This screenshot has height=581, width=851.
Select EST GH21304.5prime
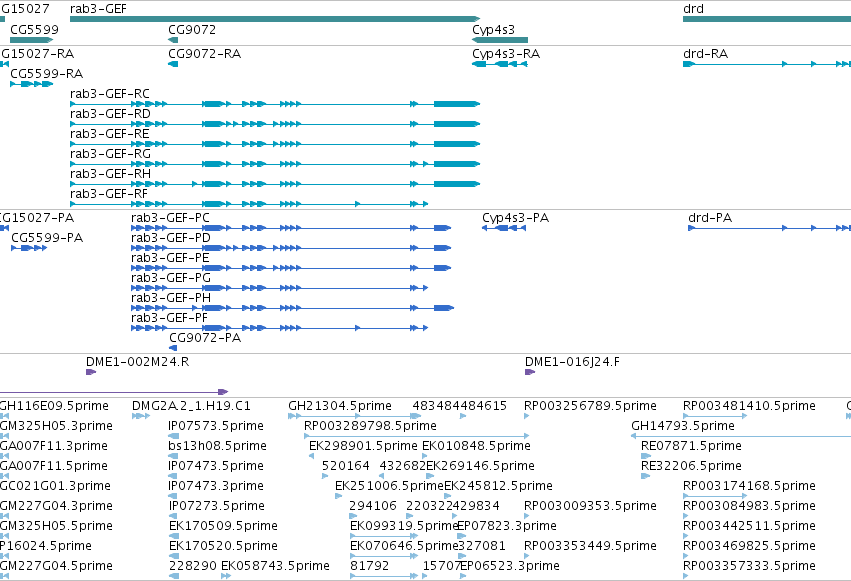(x=354, y=416)
